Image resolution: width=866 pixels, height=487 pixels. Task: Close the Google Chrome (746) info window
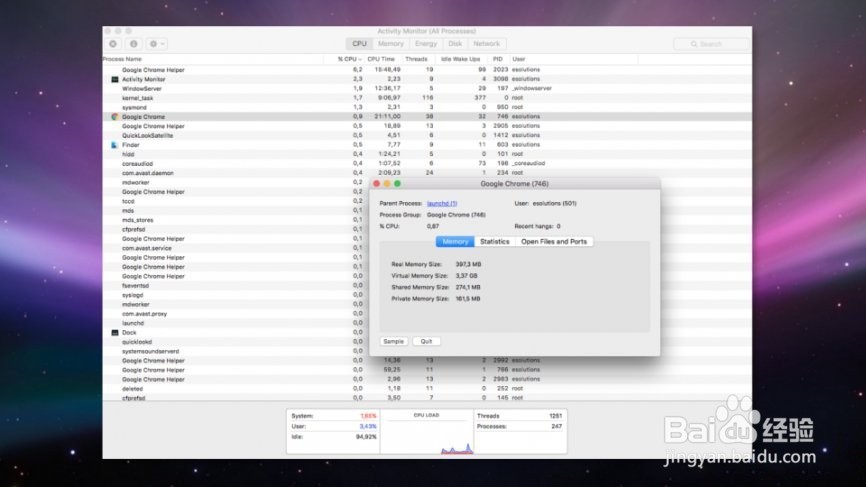coord(377,184)
